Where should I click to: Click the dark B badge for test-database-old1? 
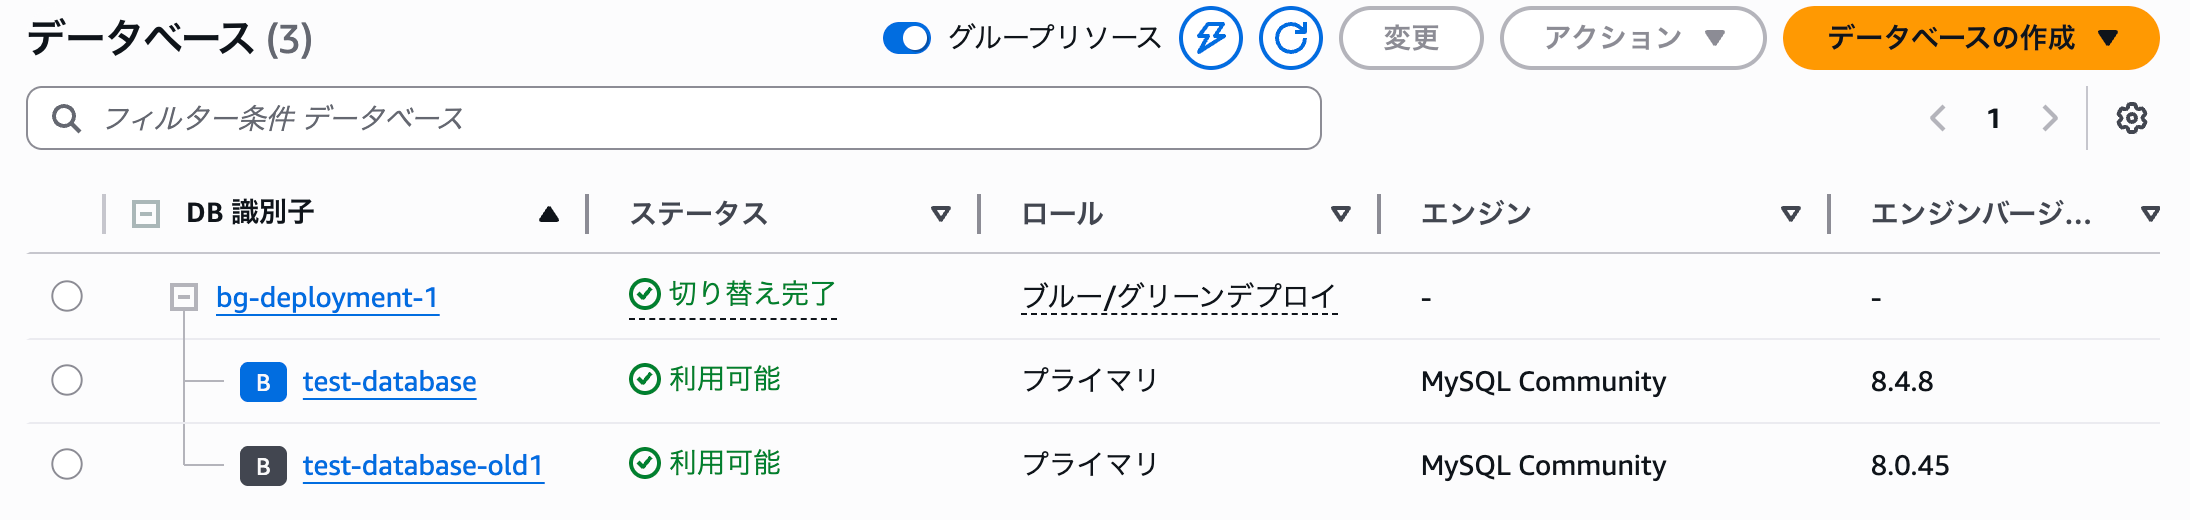pos(263,466)
